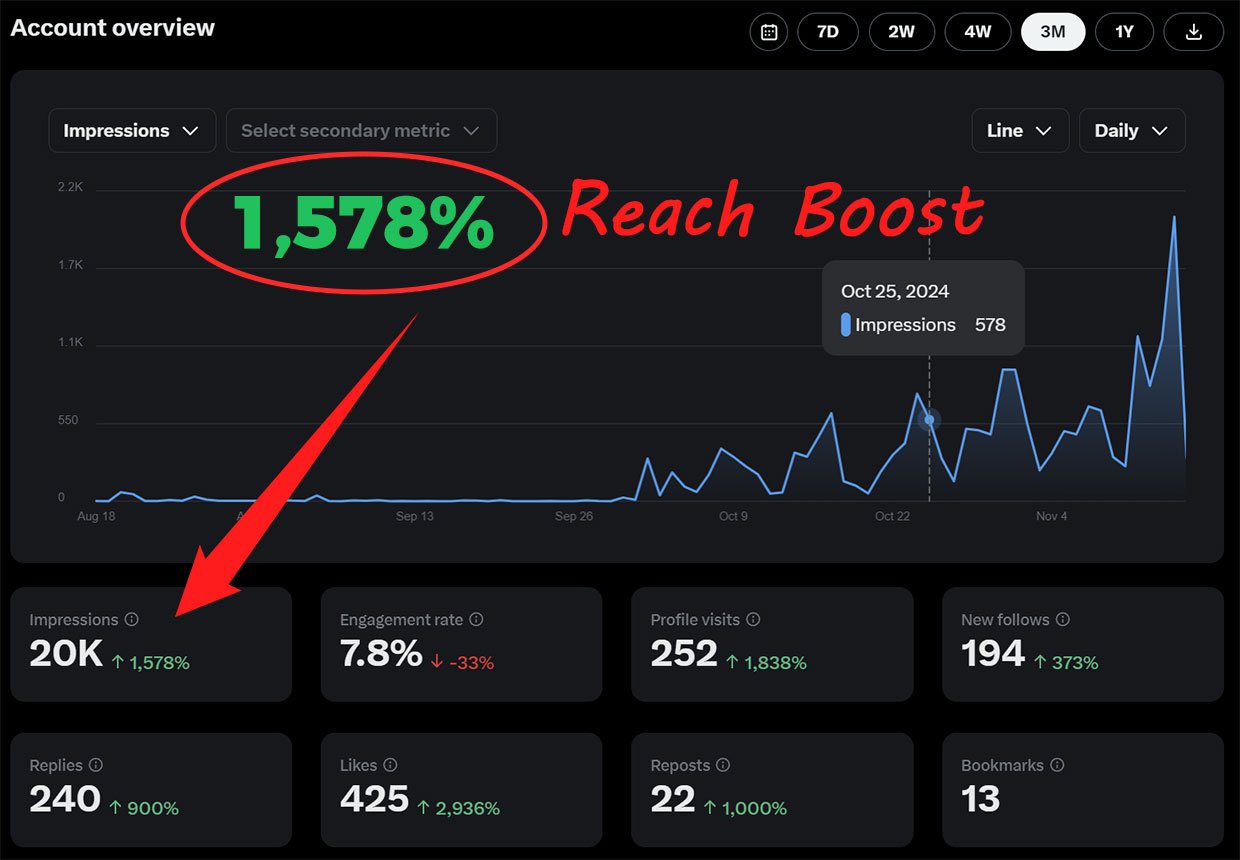Select the active 3M time range
Image resolution: width=1240 pixels, height=860 pixels.
[1052, 32]
